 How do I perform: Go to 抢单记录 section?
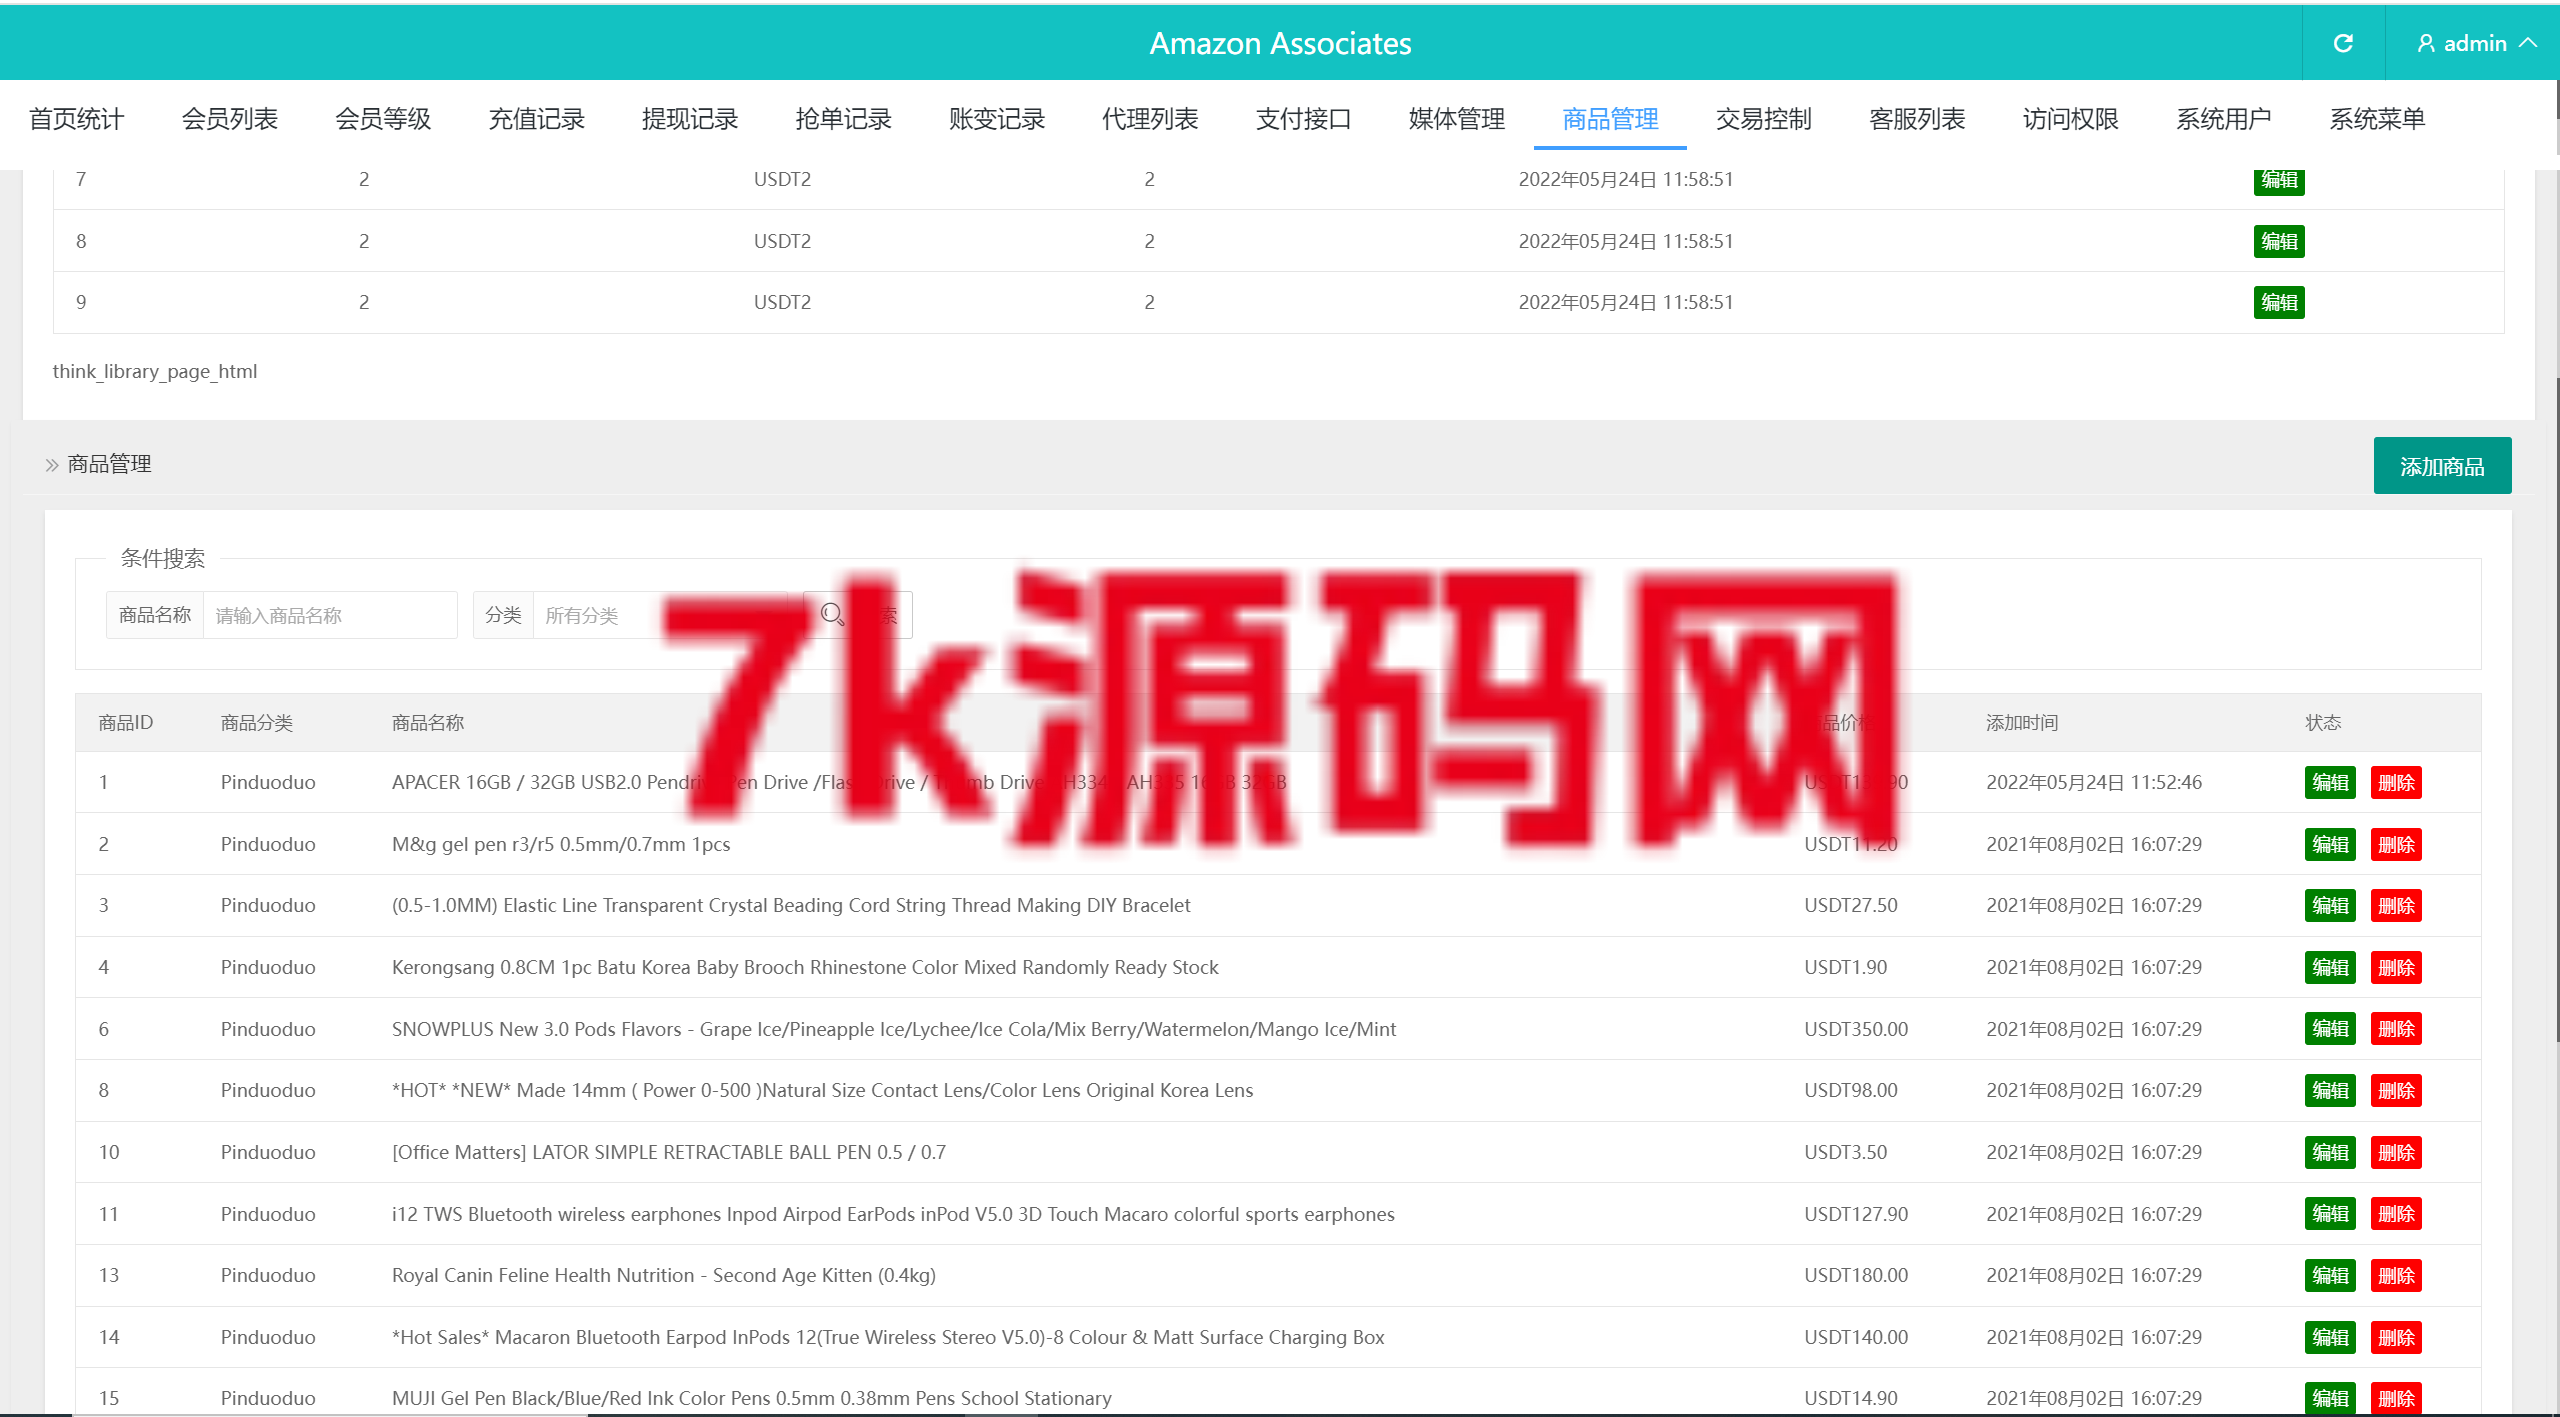pyautogui.click(x=843, y=119)
